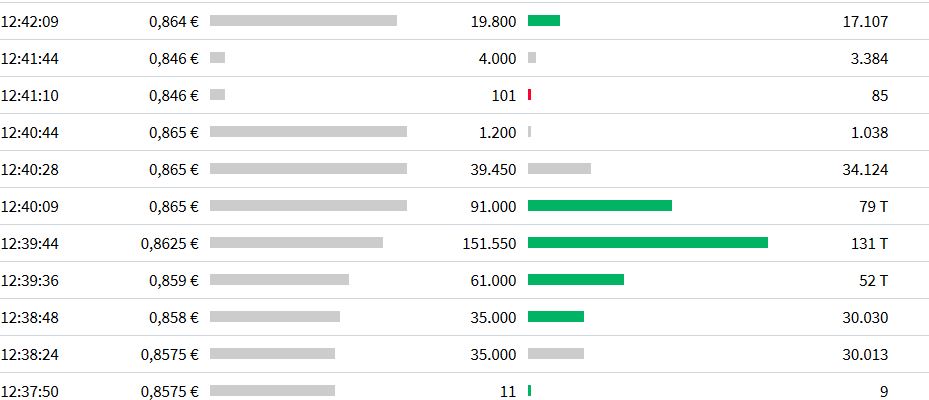Click the gray volume bar beside 39.450
The image size is (929, 400).
559,169
